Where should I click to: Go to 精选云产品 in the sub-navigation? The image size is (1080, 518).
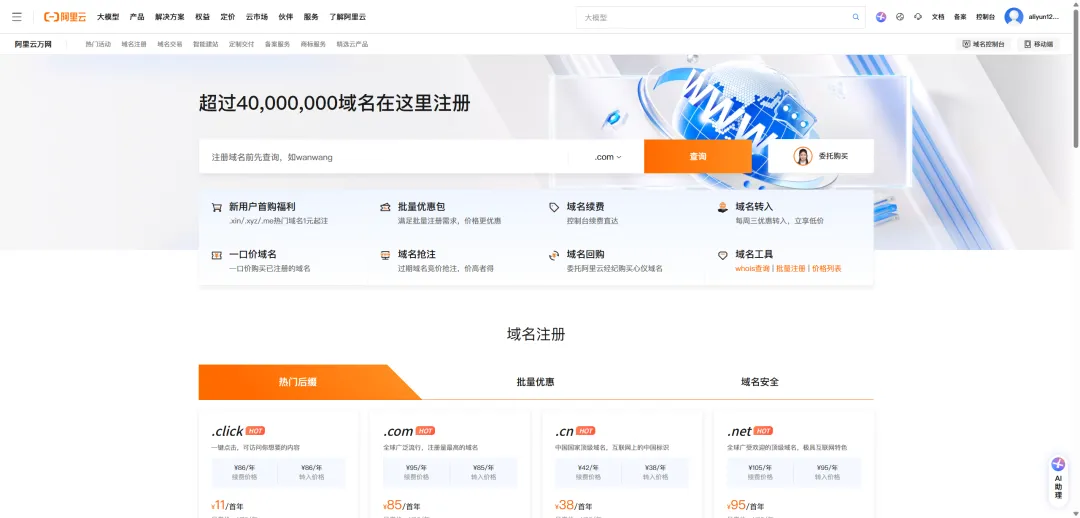point(352,44)
